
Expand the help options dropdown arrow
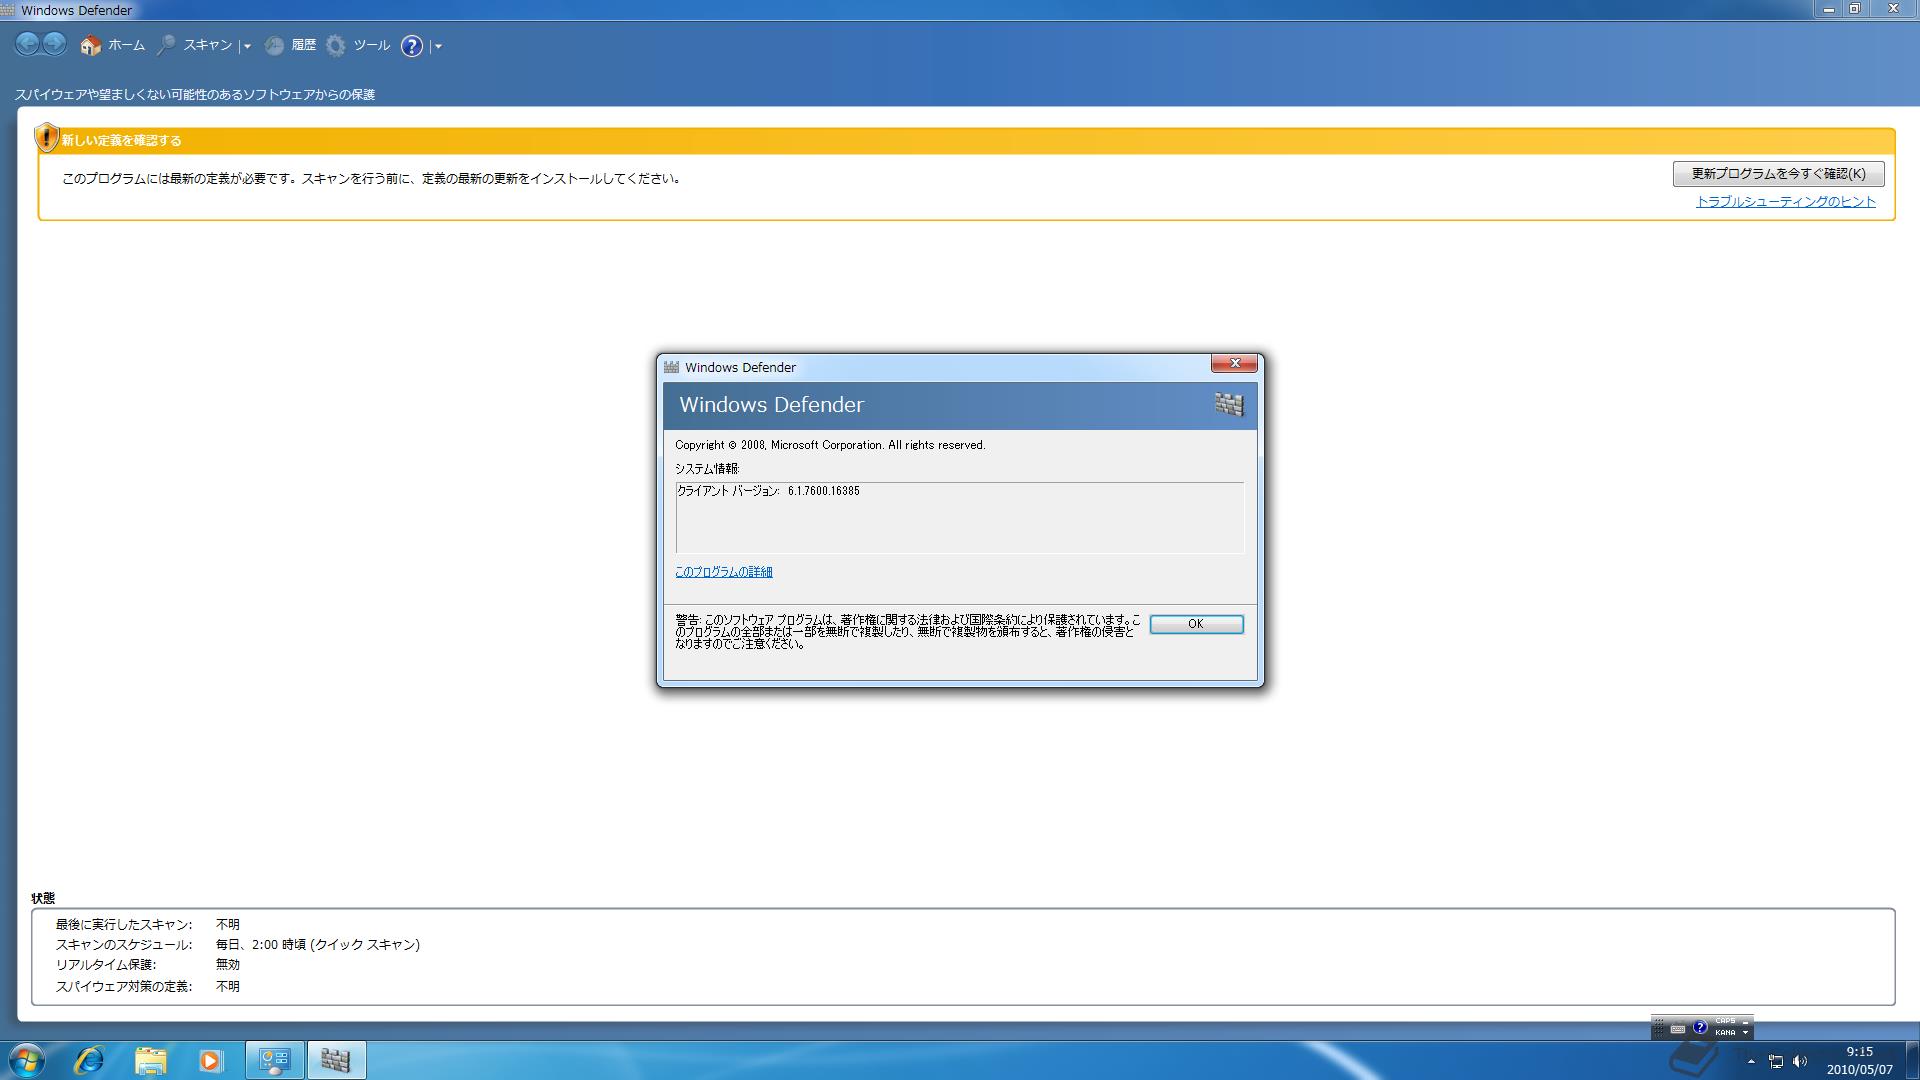point(438,46)
